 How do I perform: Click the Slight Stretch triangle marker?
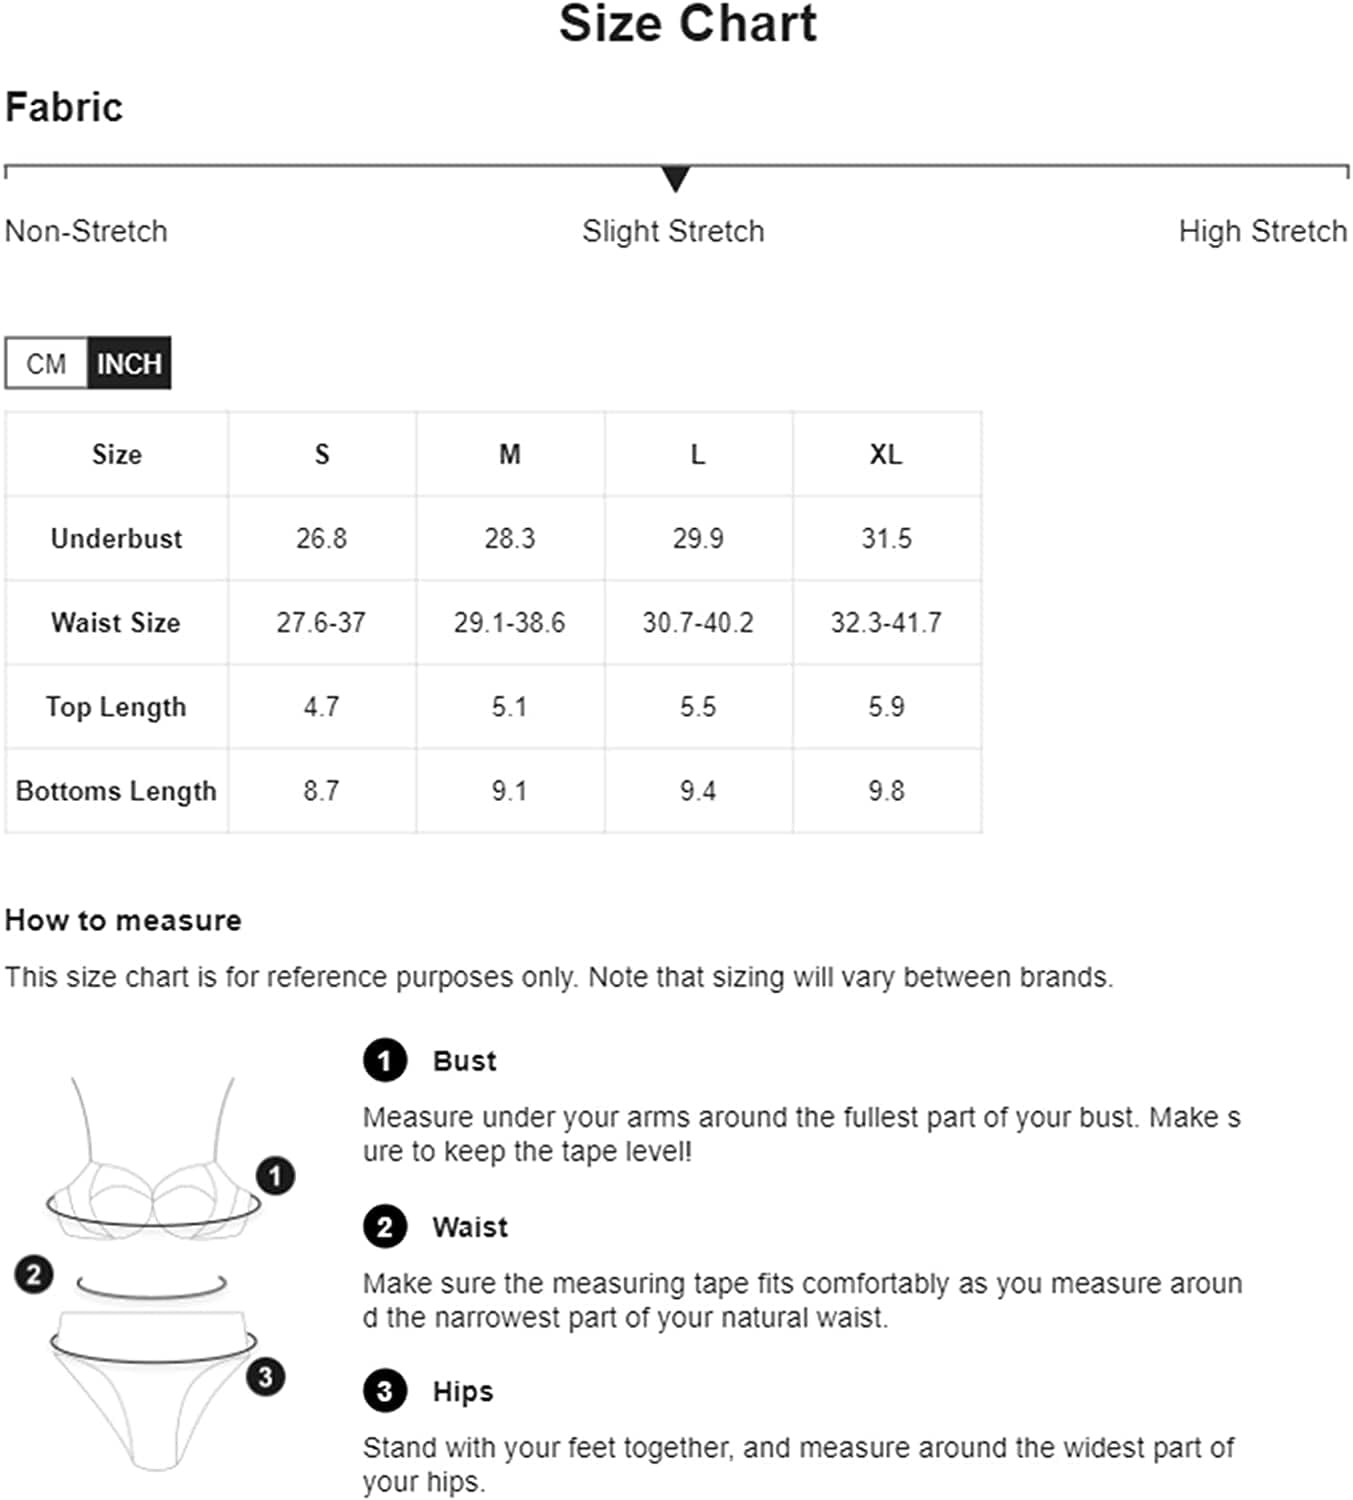click(x=676, y=179)
